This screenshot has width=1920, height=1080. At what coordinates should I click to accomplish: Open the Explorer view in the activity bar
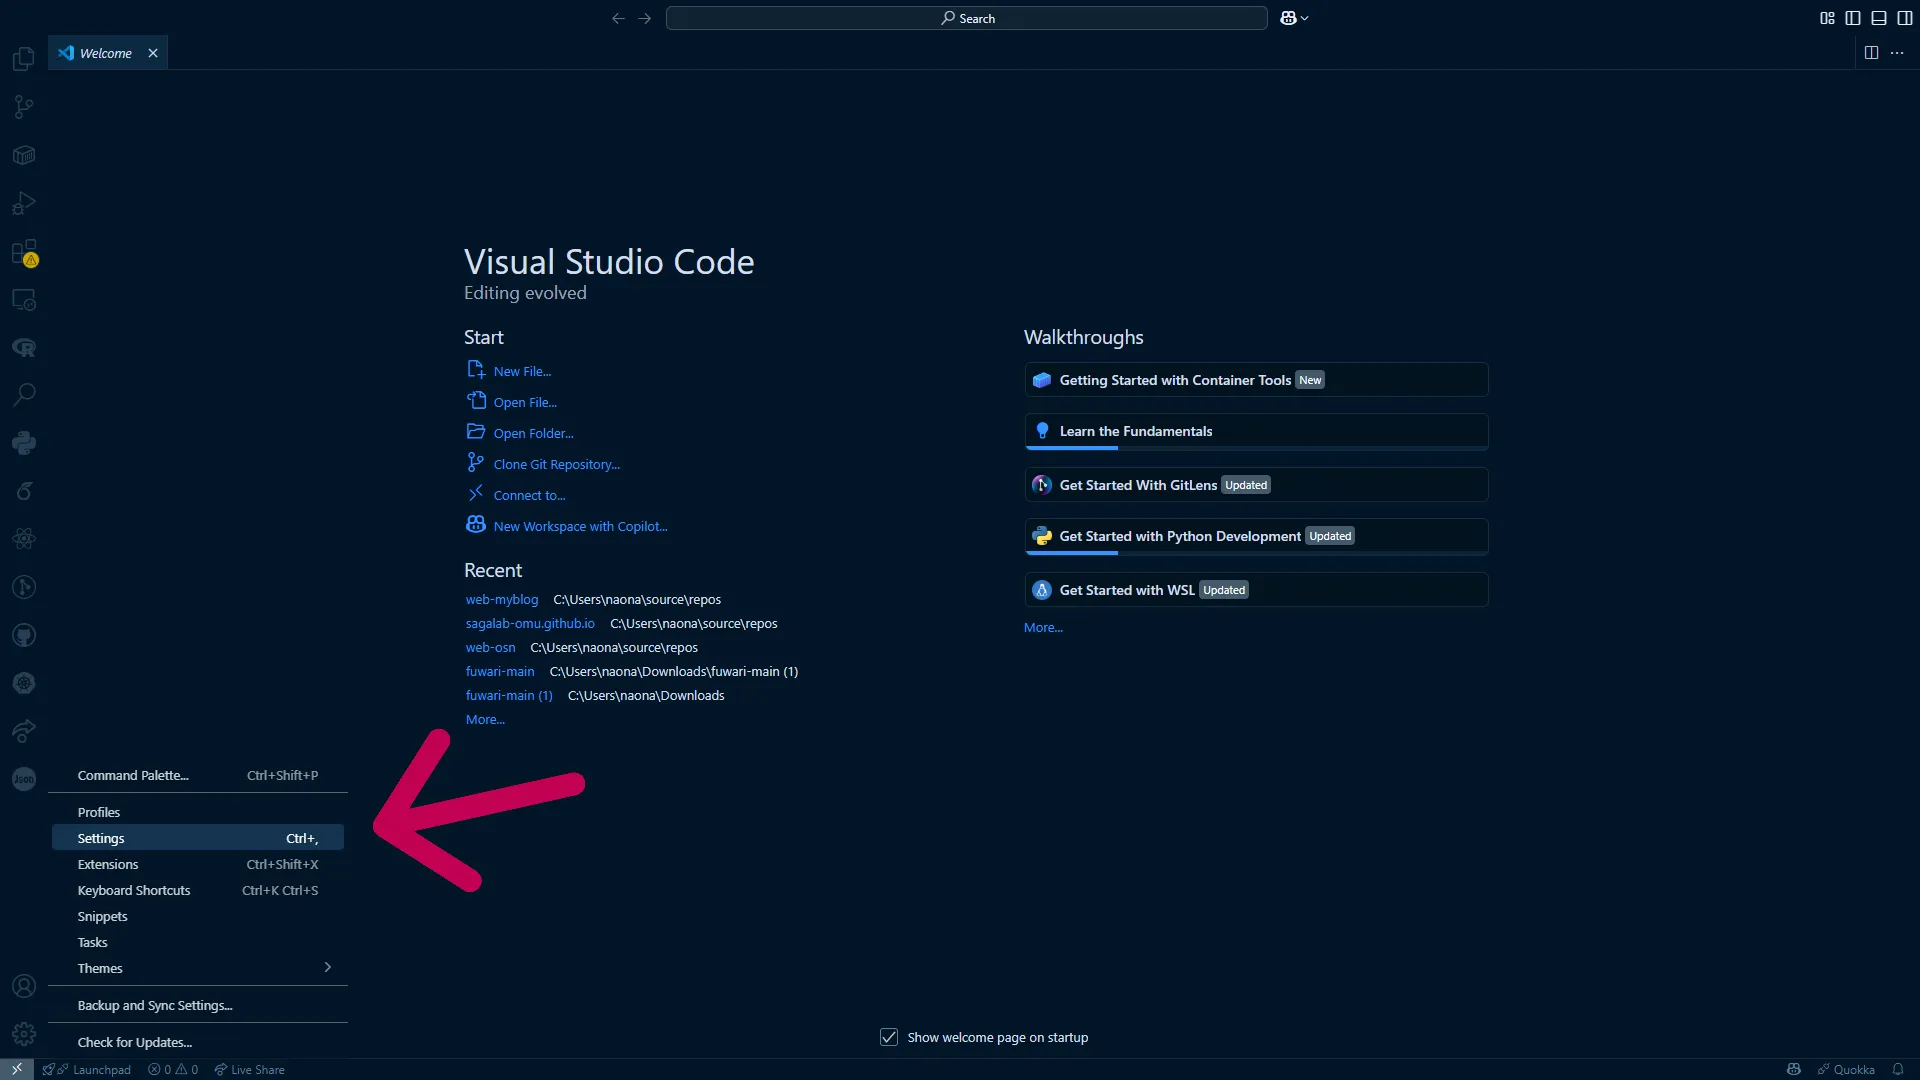click(23, 59)
